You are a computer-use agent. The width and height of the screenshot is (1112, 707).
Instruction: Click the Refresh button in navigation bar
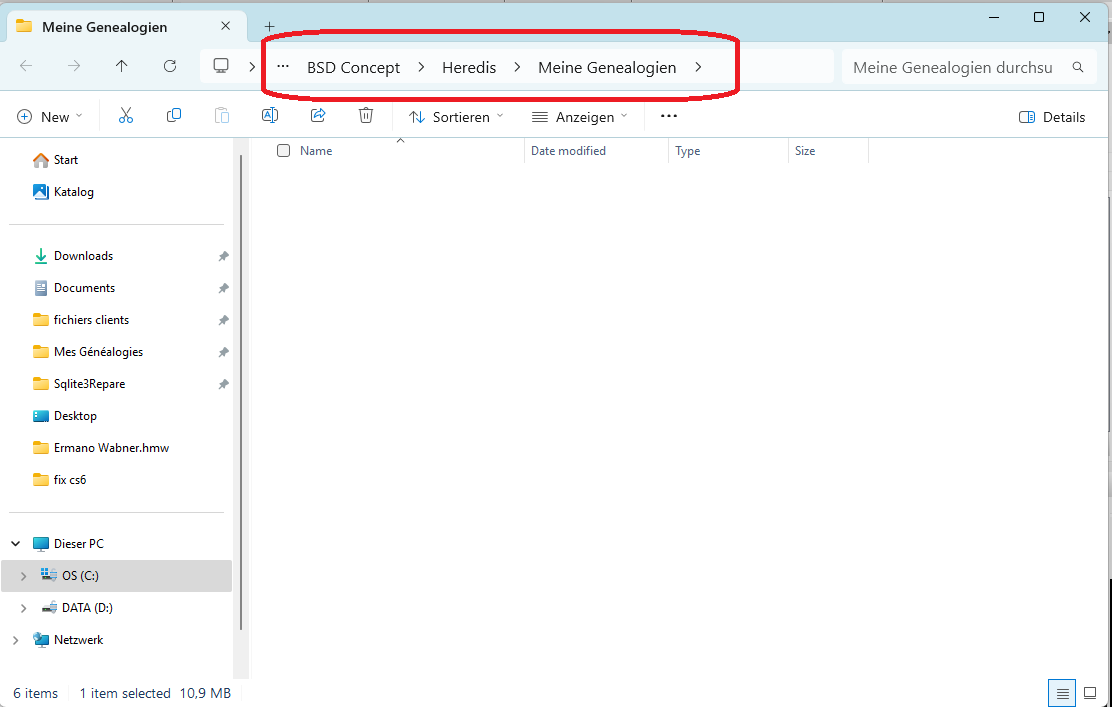[x=170, y=67]
